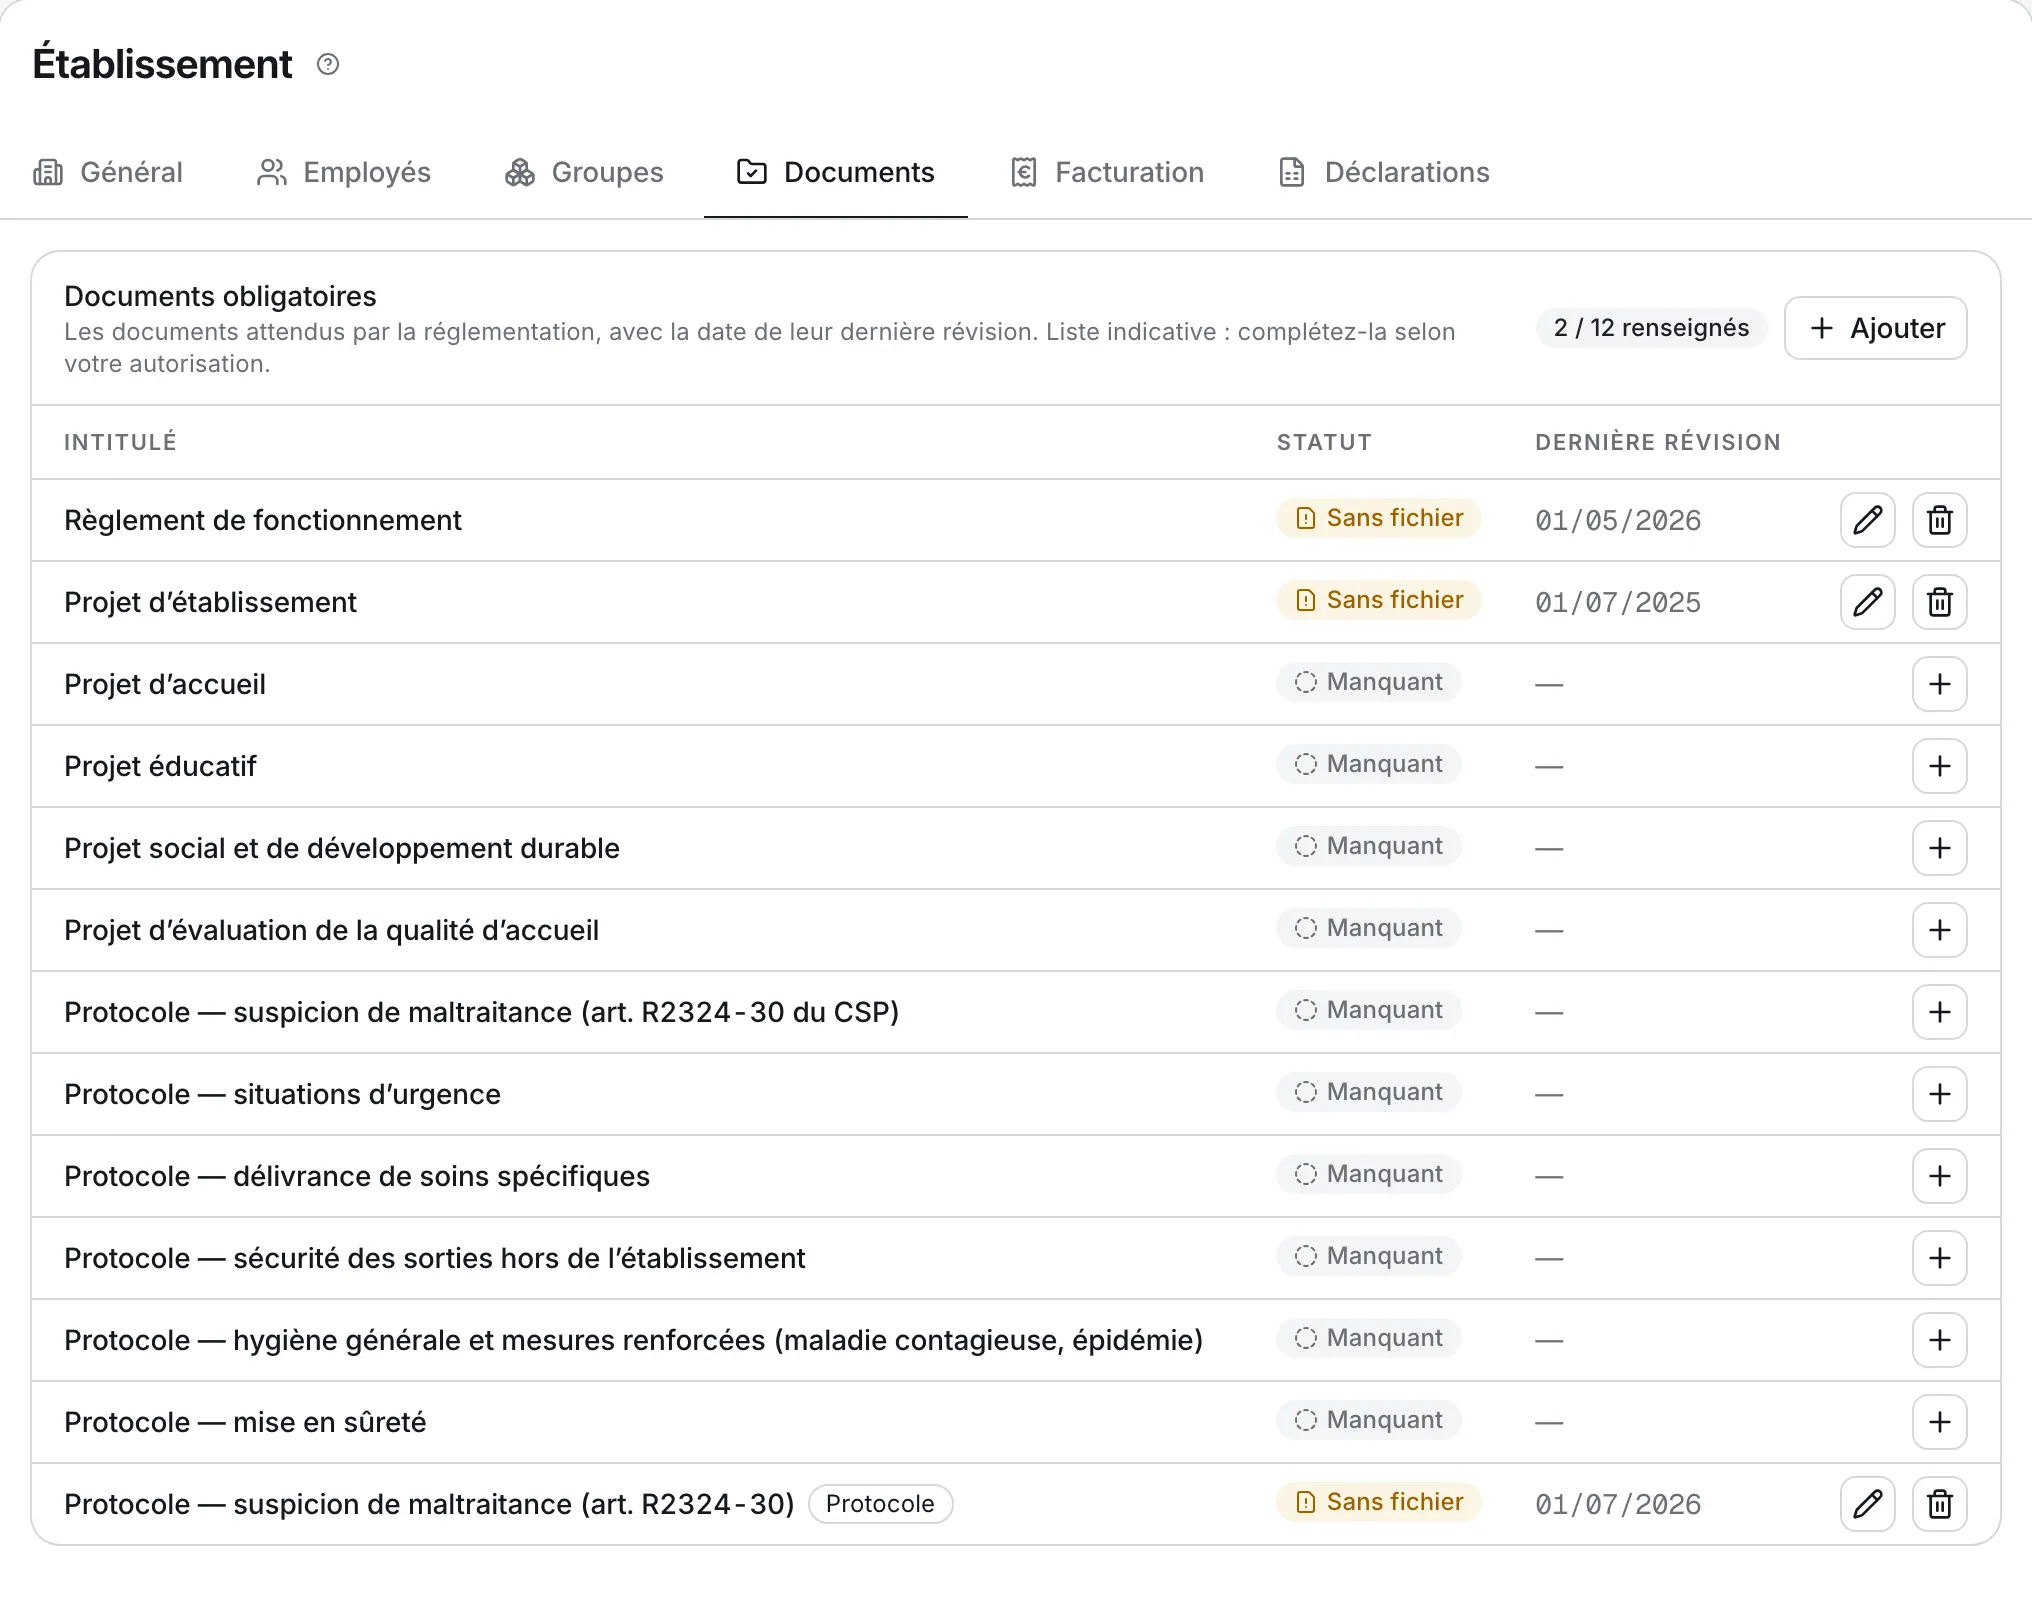Click the help icon next to Établissement

[x=328, y=65]
